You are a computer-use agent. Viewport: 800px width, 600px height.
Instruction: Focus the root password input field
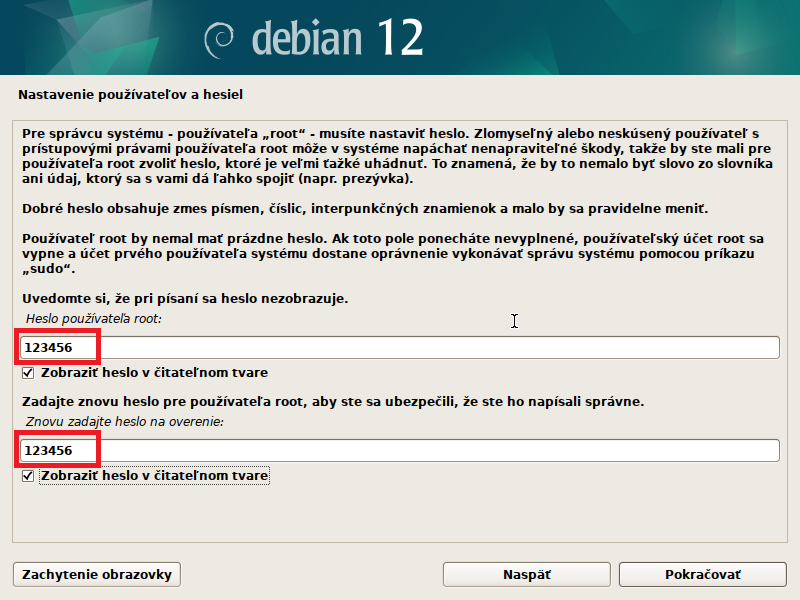coord(400,347)
